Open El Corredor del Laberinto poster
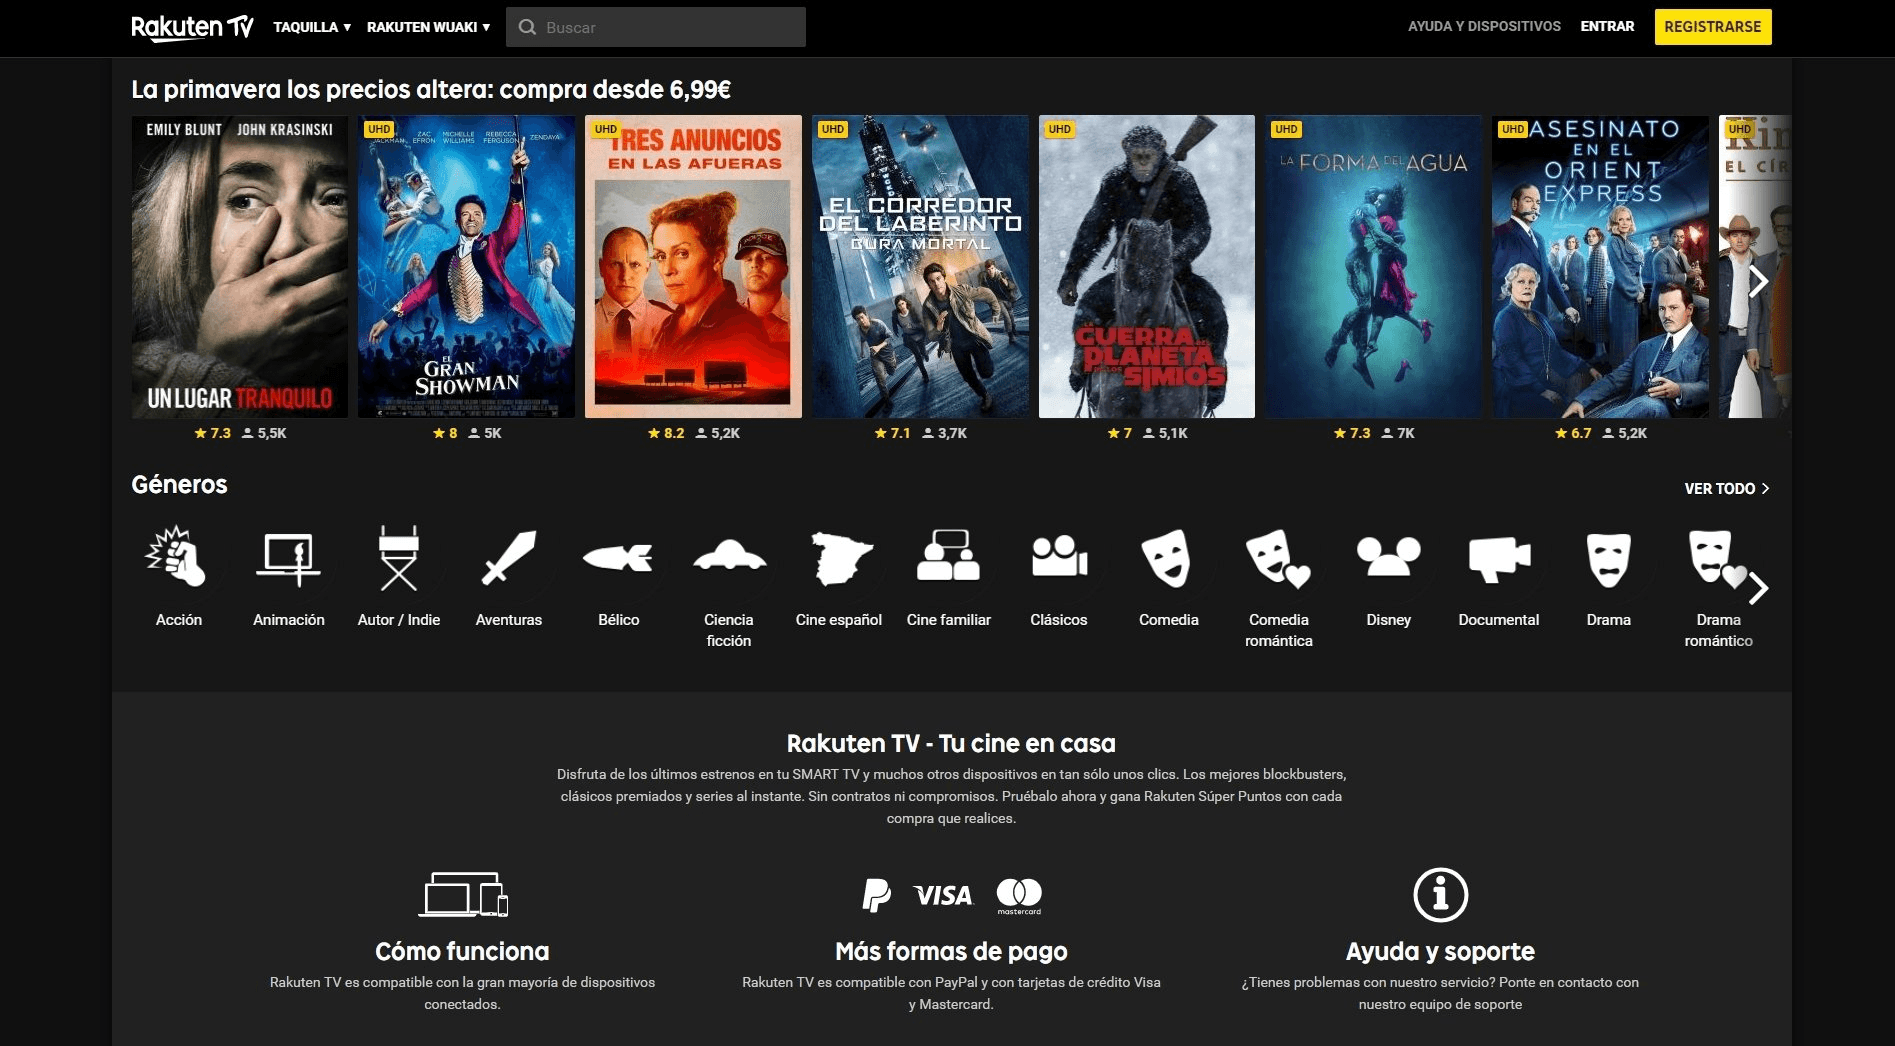This screenshot has width=1895, height=1046. [920, 266]
